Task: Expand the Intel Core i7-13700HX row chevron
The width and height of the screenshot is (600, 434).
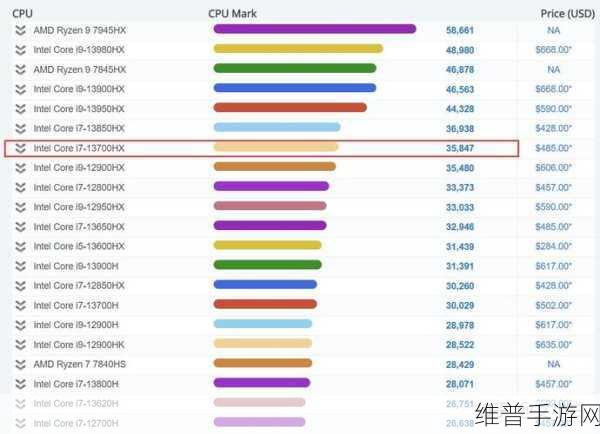Action: [x=21, y=148]
